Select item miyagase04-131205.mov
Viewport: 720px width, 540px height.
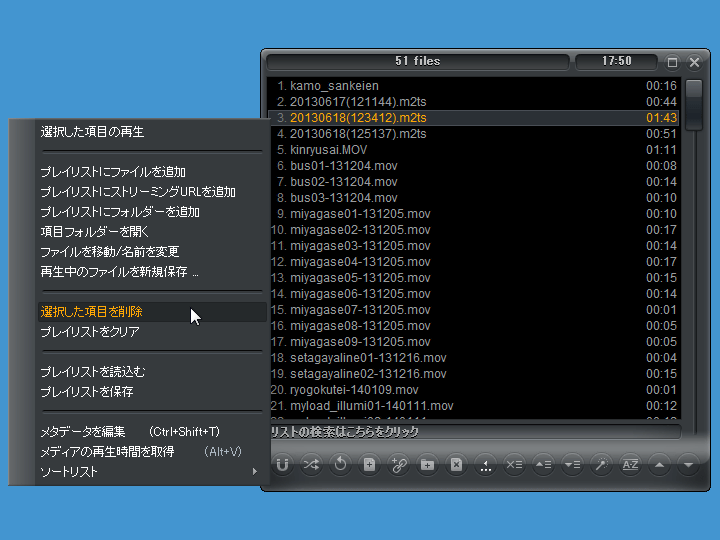(x=474, y=262)
